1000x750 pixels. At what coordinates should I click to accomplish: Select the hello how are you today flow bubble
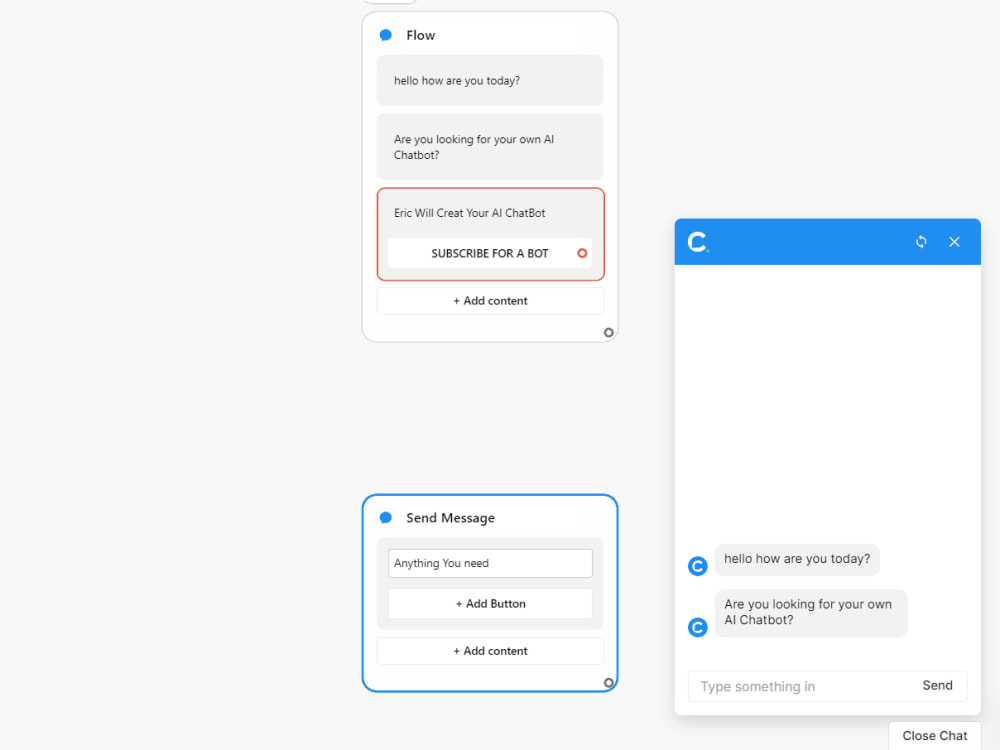pyautogui.click(x=489, y=80)
